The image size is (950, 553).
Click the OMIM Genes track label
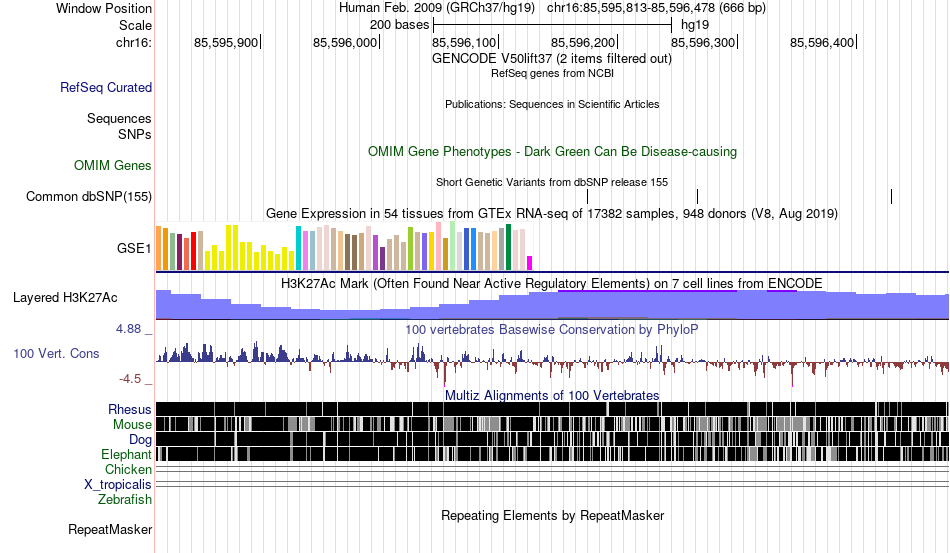point(112,165)
